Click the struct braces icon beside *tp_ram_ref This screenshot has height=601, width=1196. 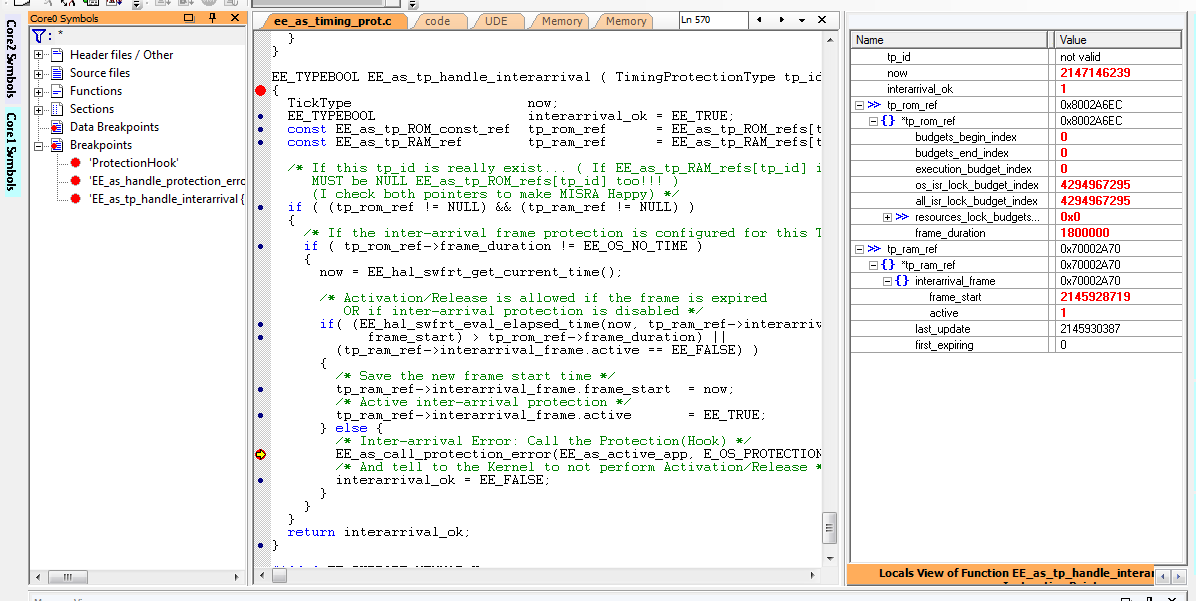[888, 265]
